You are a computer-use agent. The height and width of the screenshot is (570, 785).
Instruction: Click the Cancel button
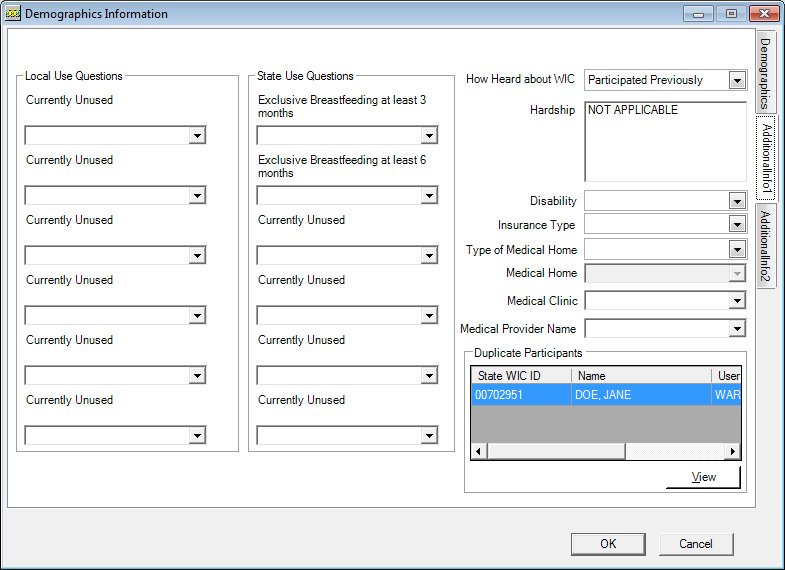[x=696, y=544]
